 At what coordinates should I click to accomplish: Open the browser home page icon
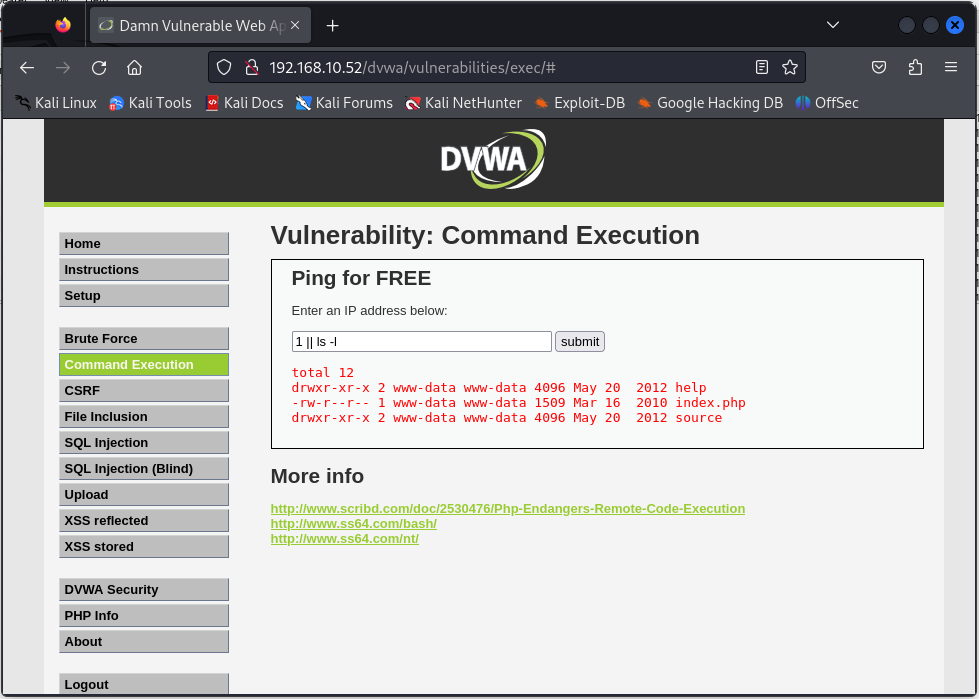point(134,67)
